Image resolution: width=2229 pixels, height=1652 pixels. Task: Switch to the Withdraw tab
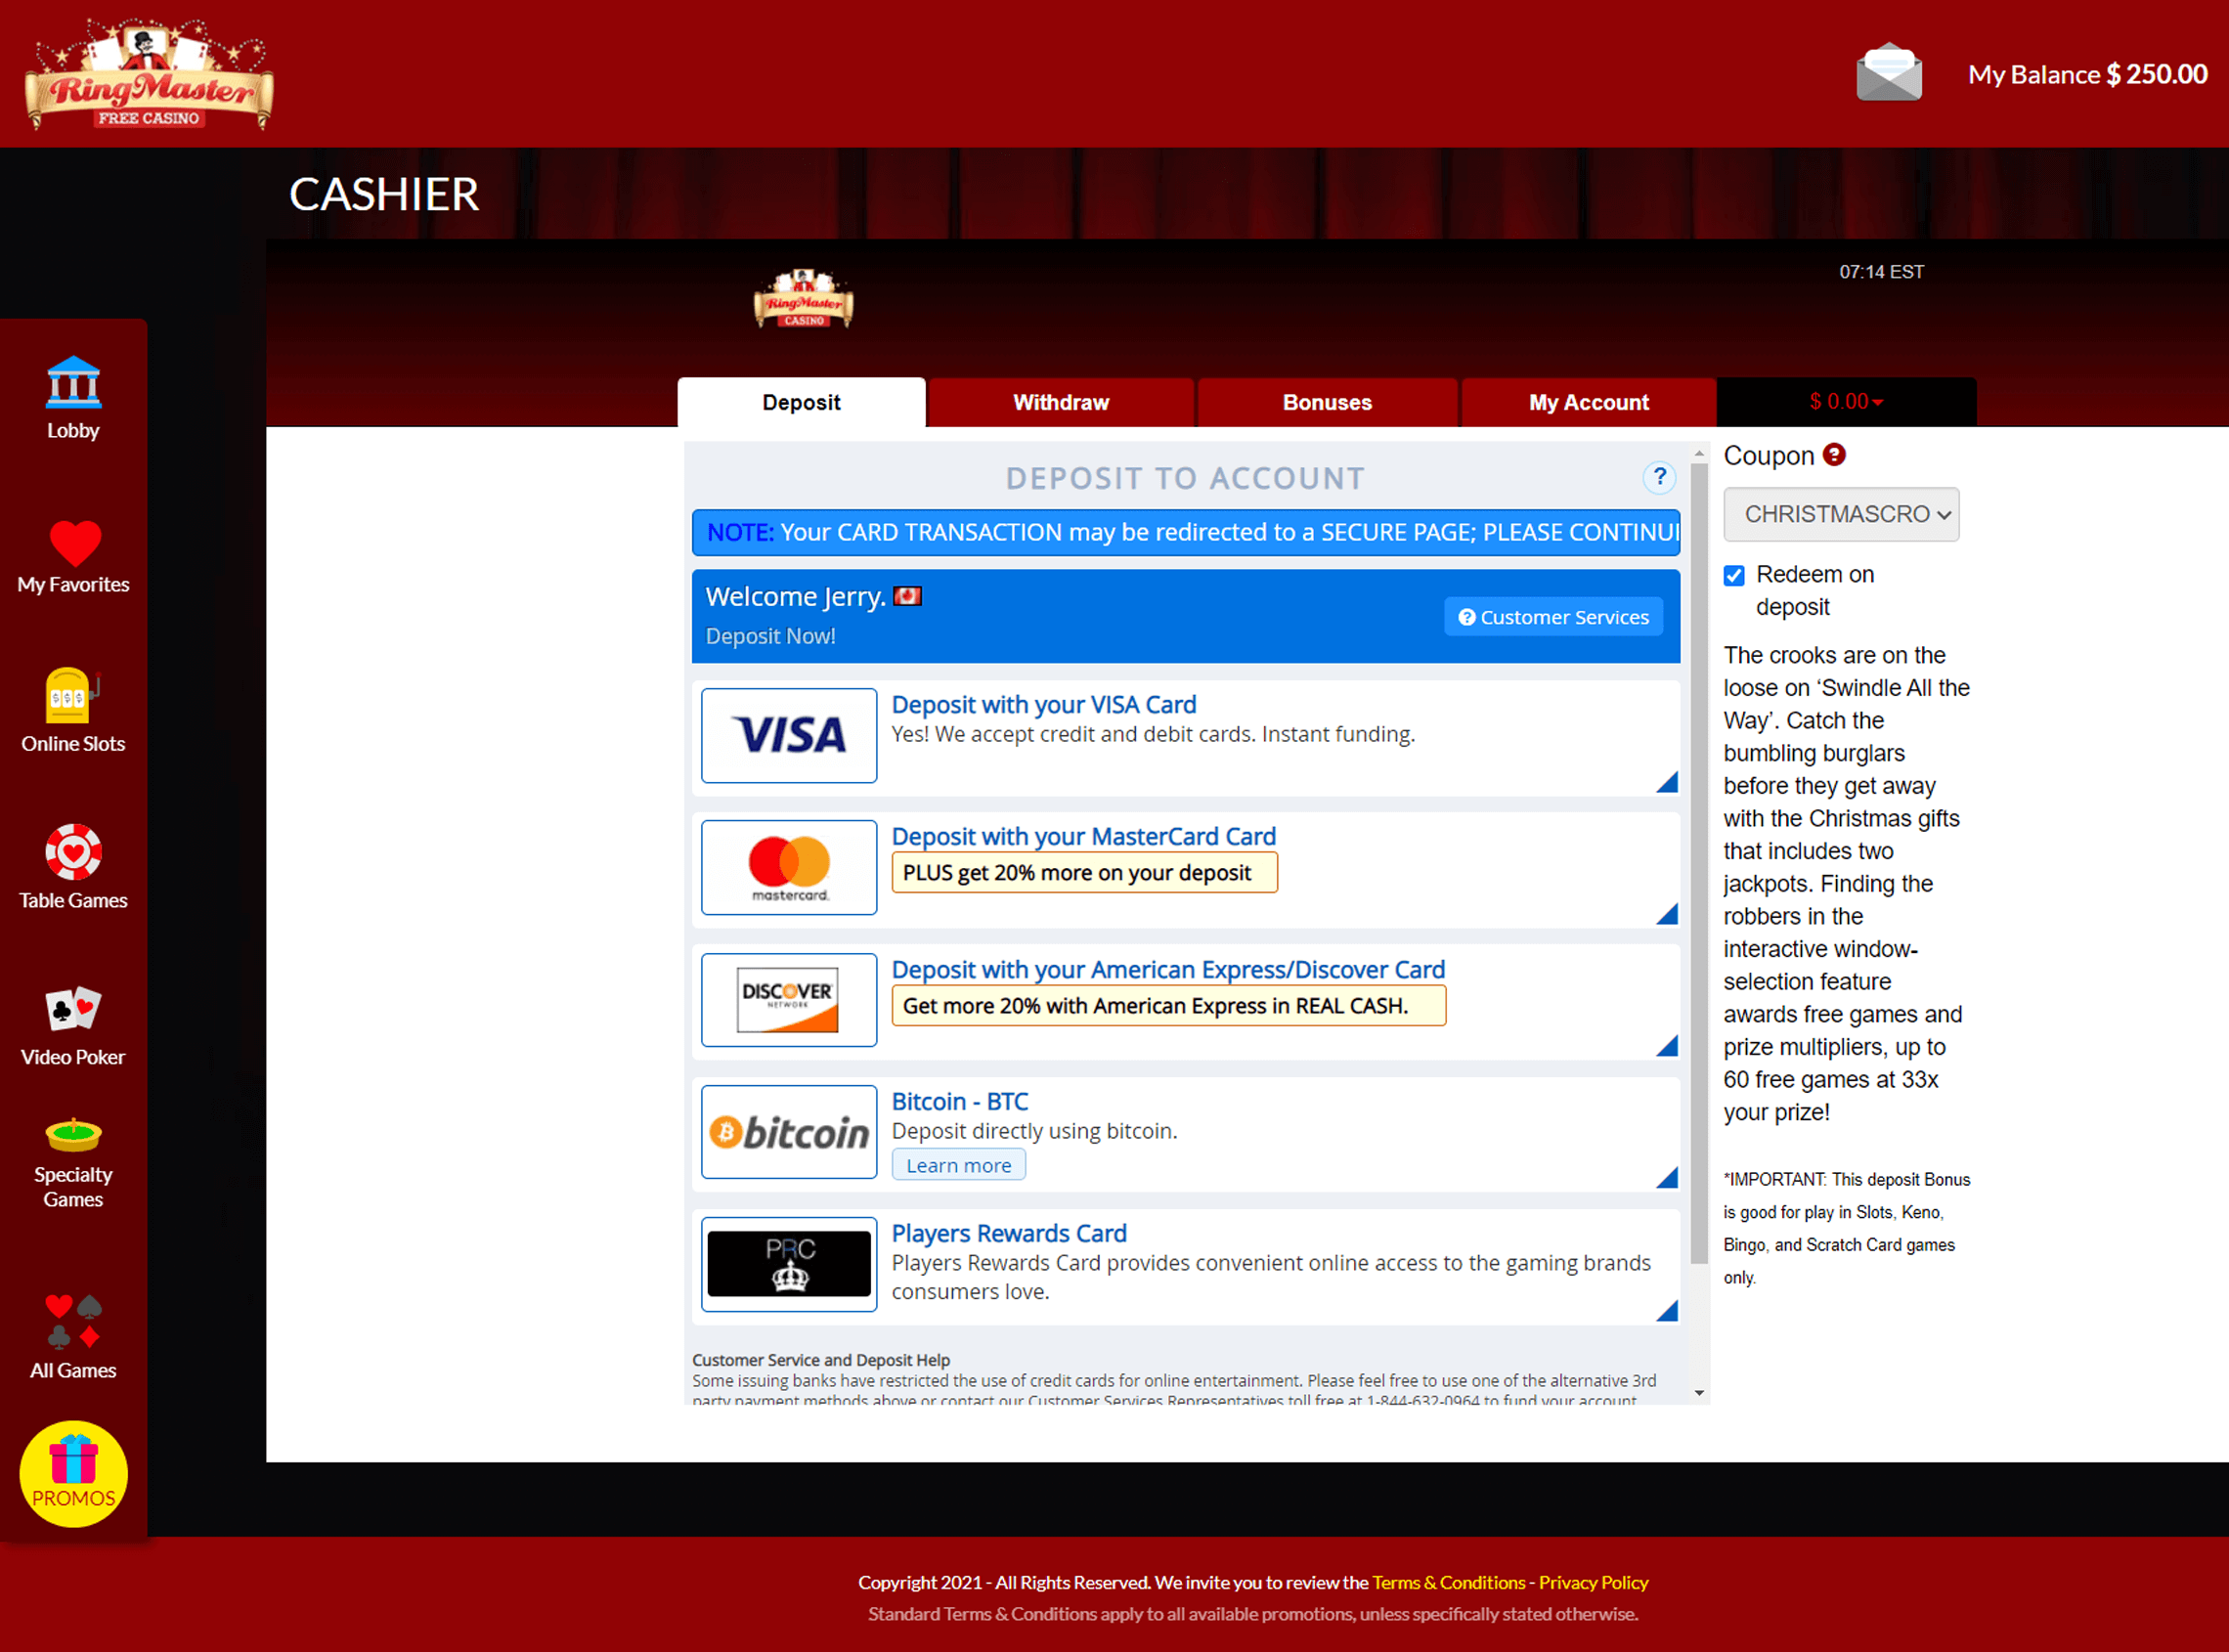point(1061,402)
